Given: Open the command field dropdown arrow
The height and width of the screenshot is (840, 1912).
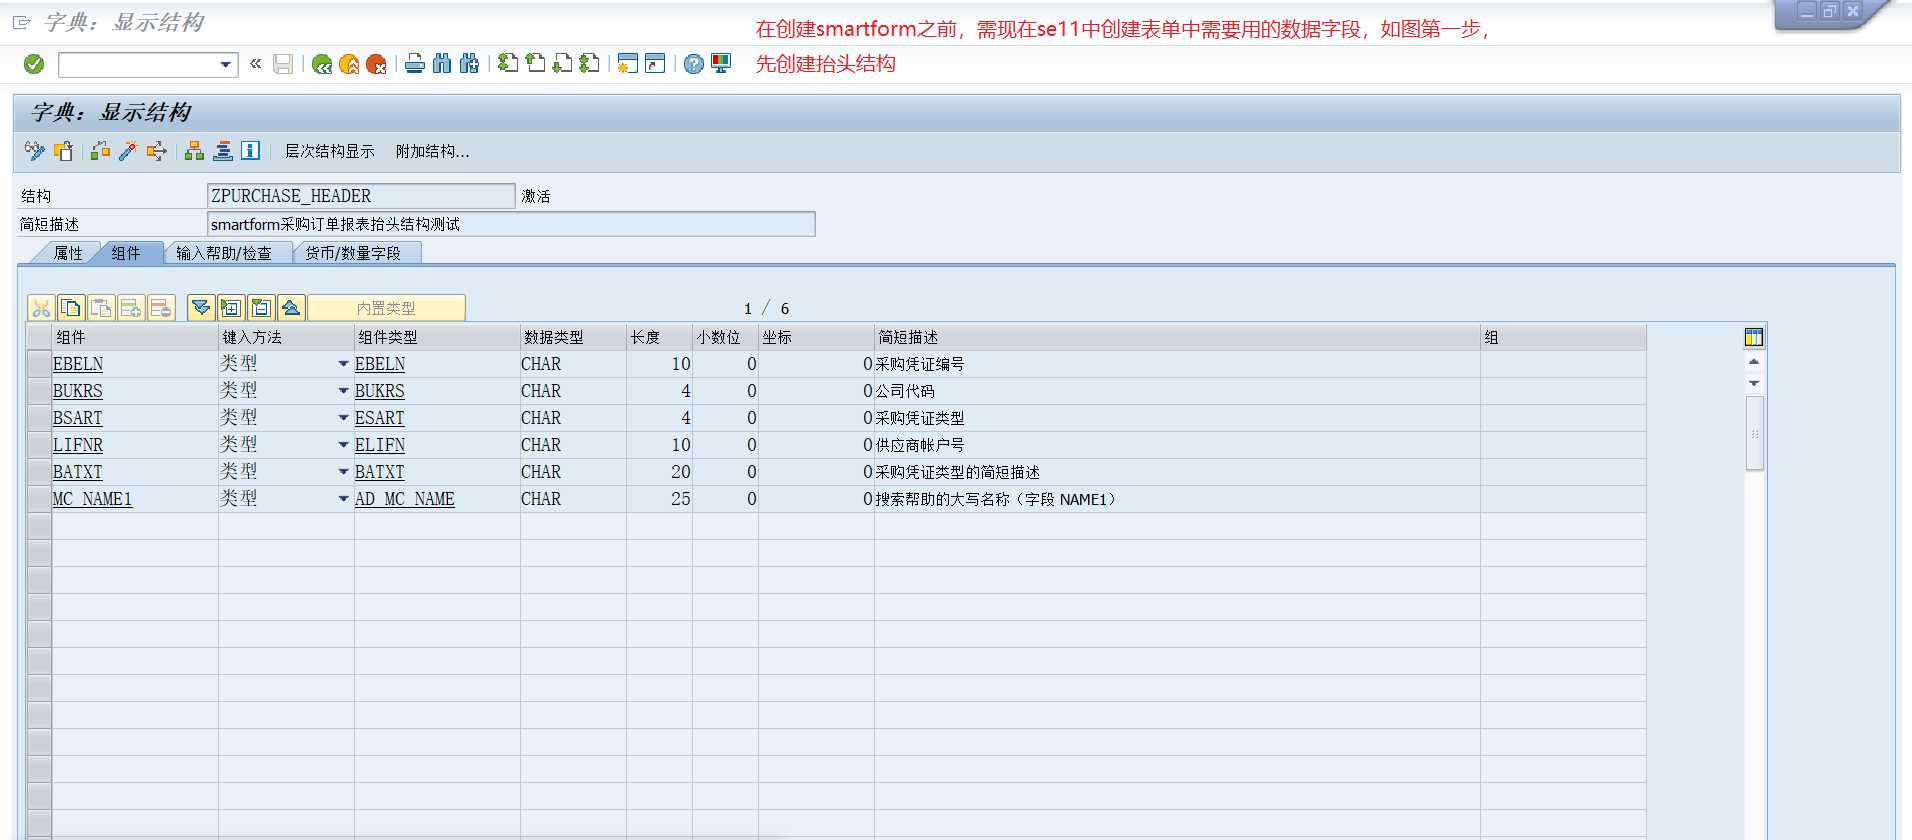Looking at the screenshot, I should 226,65.
